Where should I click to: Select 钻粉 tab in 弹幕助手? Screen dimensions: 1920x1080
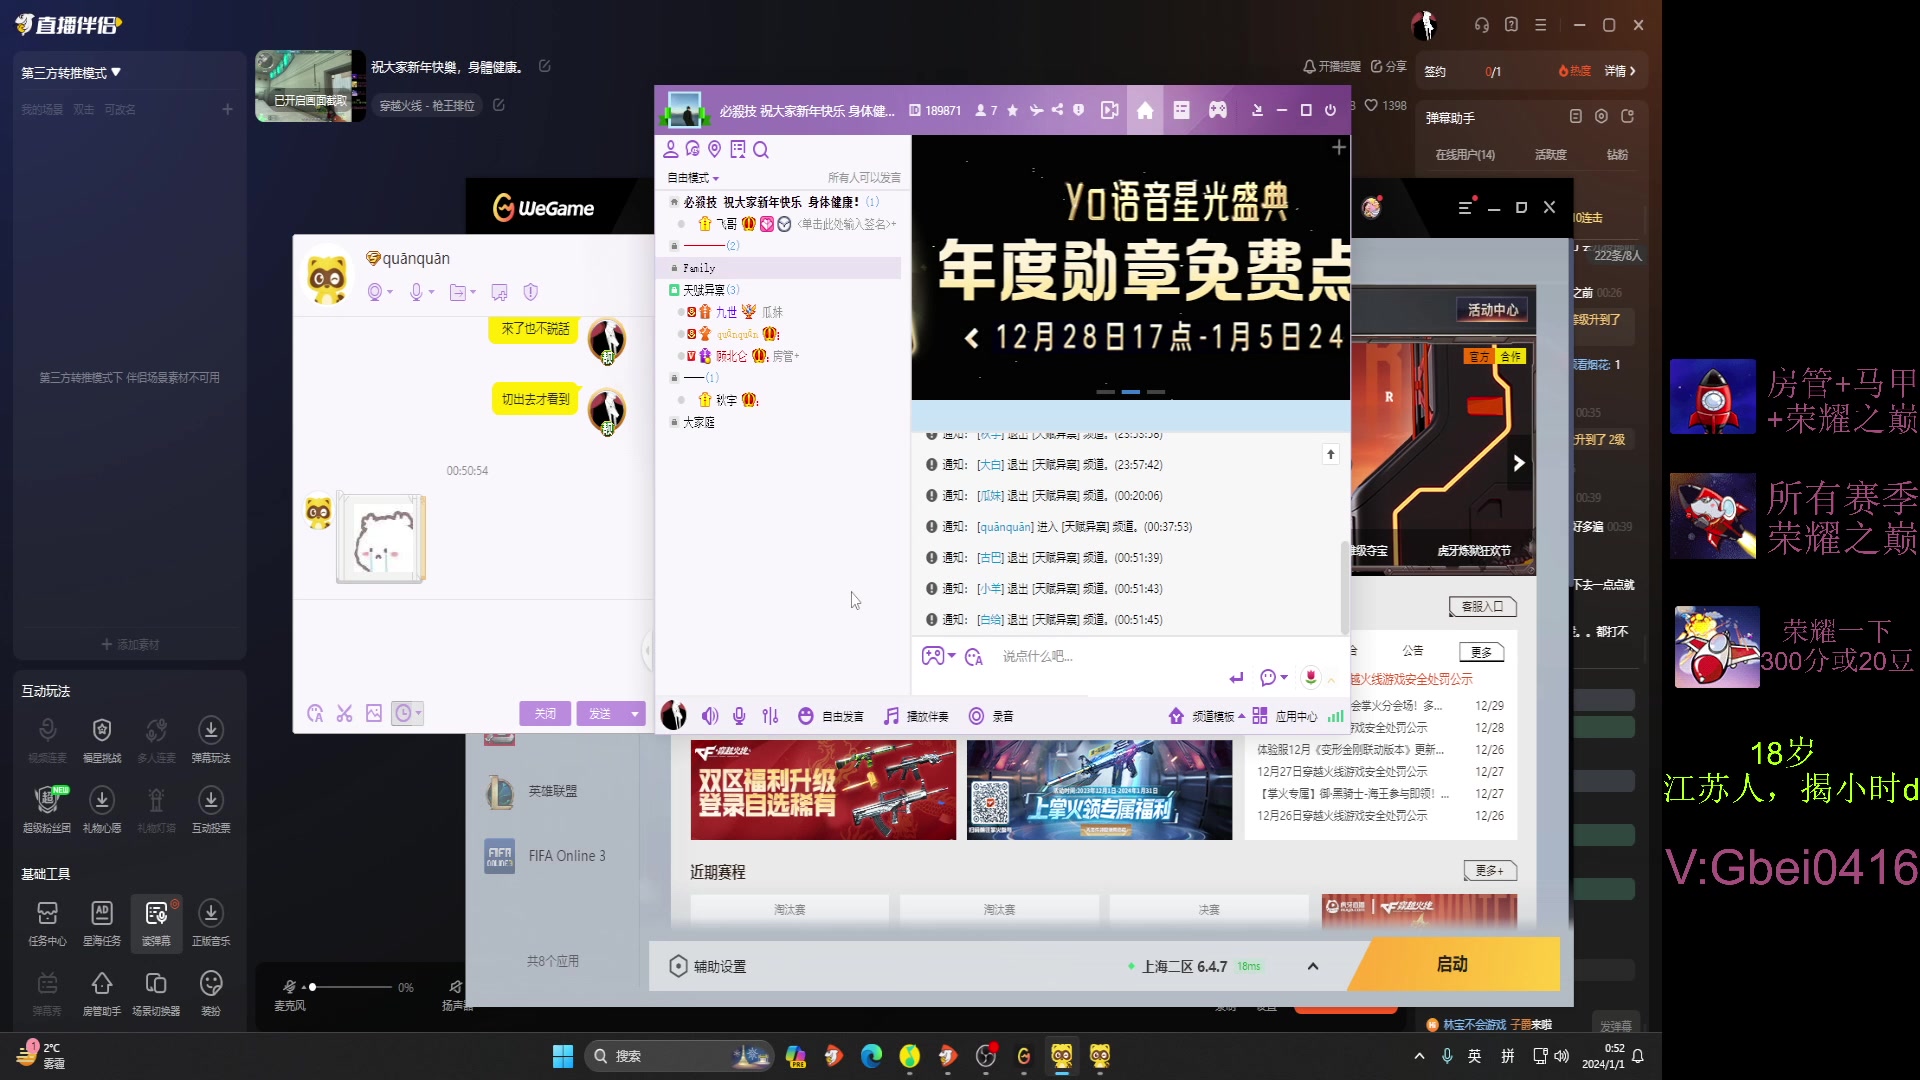click(1617, 155)
